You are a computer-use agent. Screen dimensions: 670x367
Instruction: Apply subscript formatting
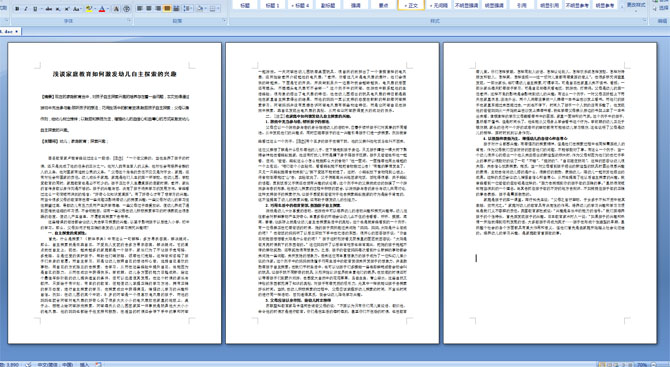pos(58,9)
